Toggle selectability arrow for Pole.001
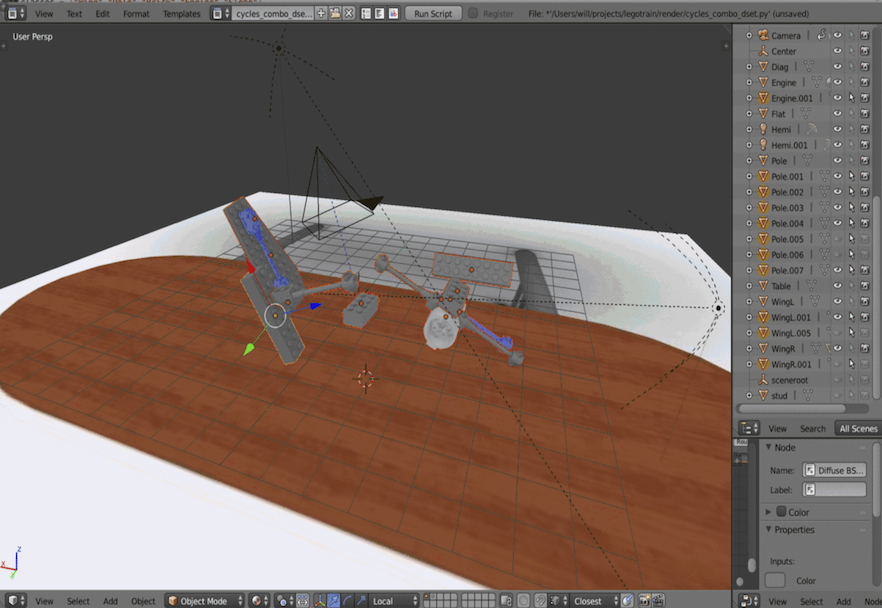The height and width of the screenshot is (608, 882). click(851, 176)
